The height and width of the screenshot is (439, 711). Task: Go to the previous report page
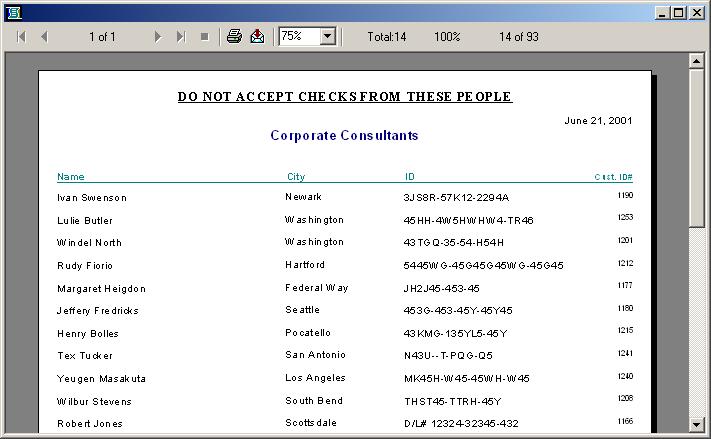pos(44,37)
